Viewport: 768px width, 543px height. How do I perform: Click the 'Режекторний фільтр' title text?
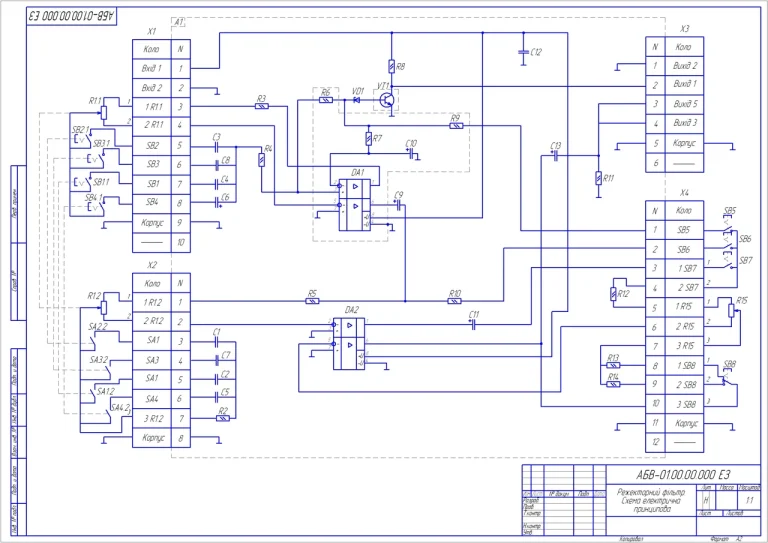tap(651, 492)
